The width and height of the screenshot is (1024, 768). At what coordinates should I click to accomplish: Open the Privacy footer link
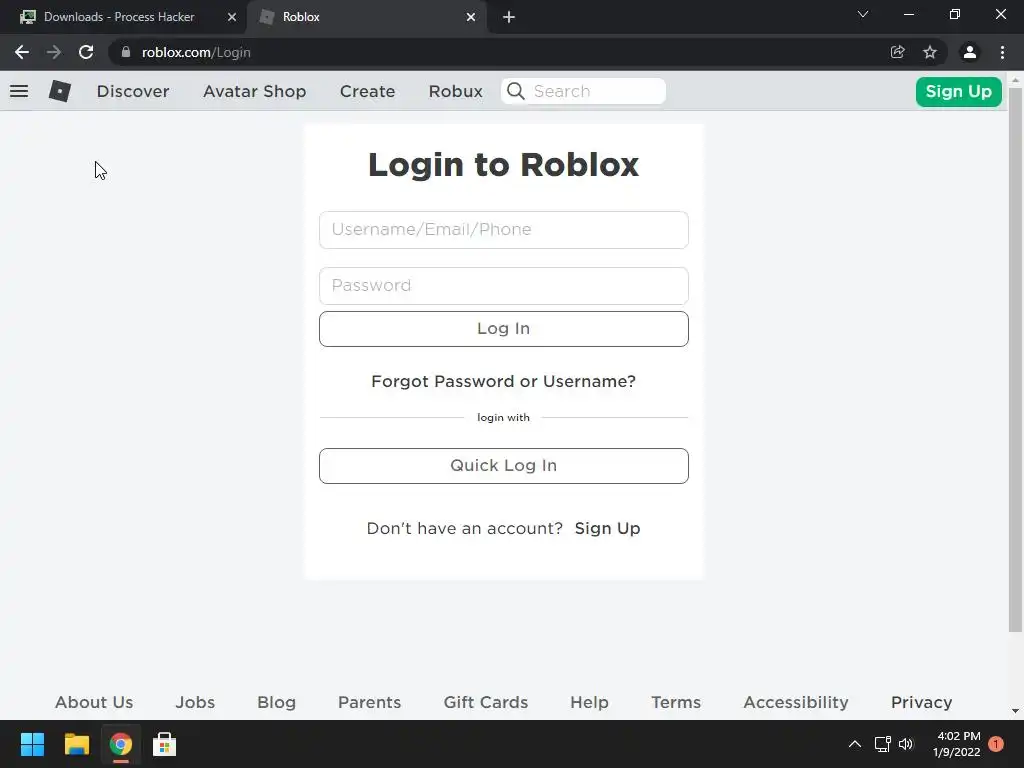tap(921, 702)
